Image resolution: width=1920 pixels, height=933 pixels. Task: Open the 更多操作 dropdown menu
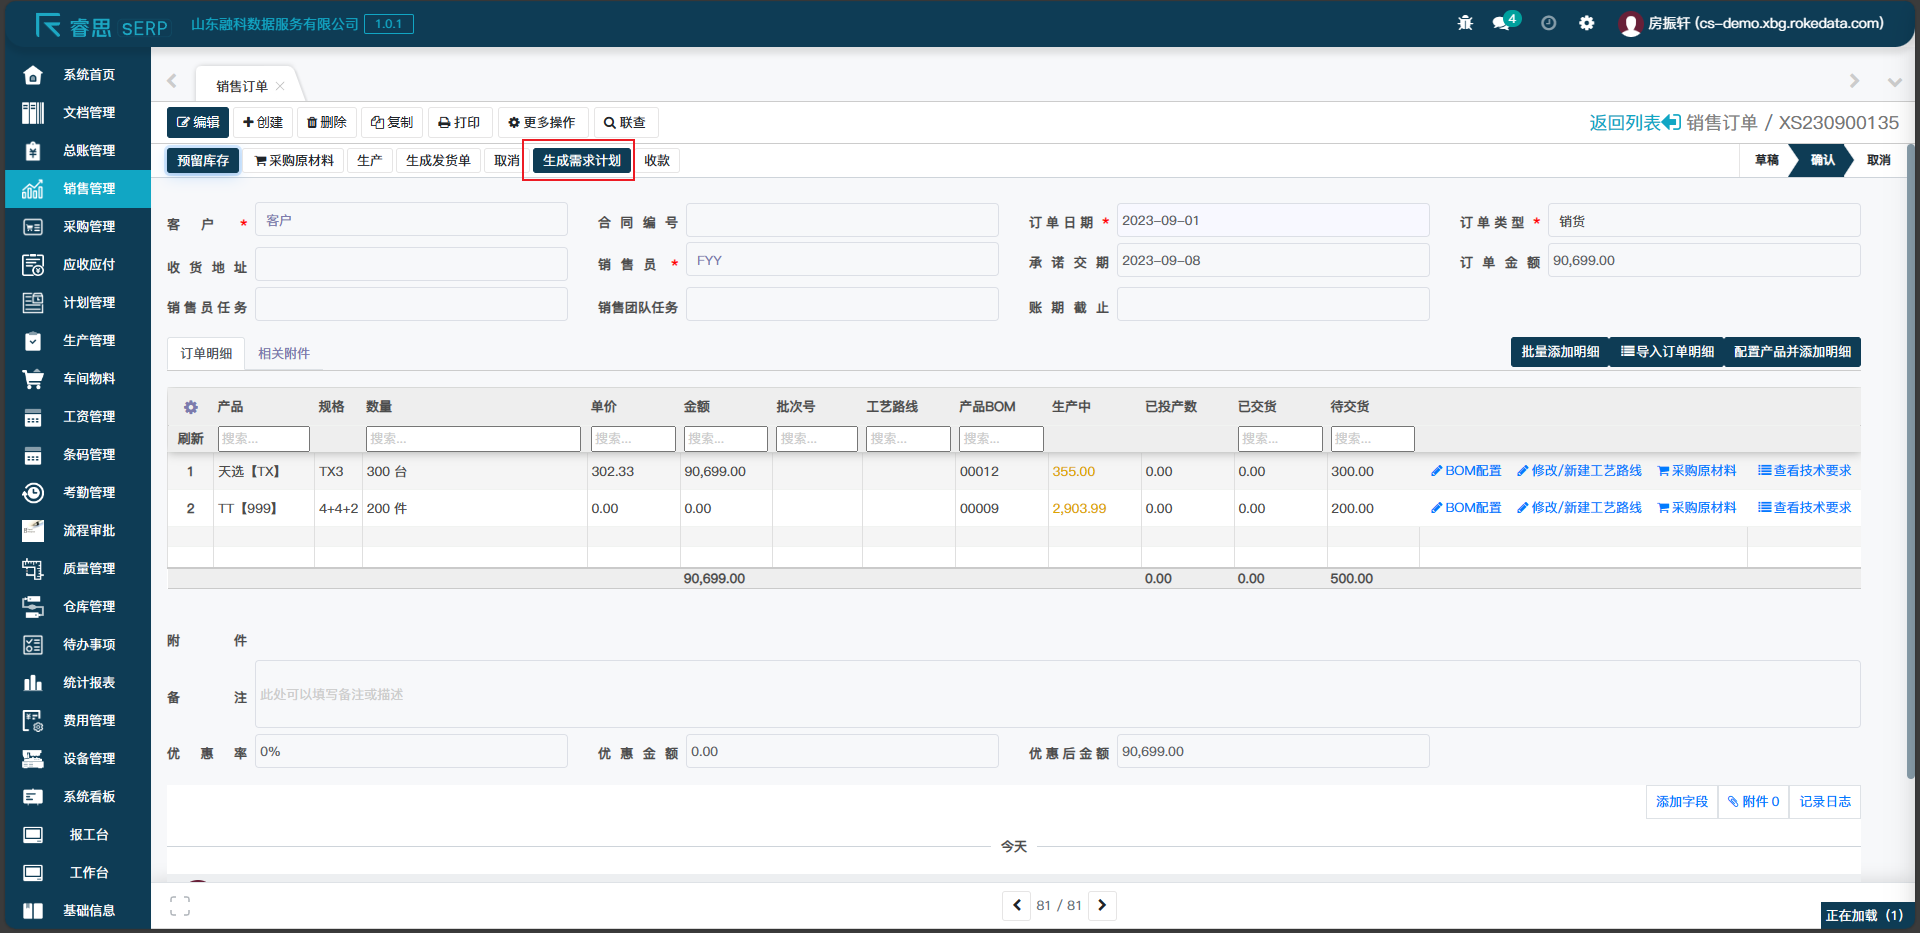point(542,123)
